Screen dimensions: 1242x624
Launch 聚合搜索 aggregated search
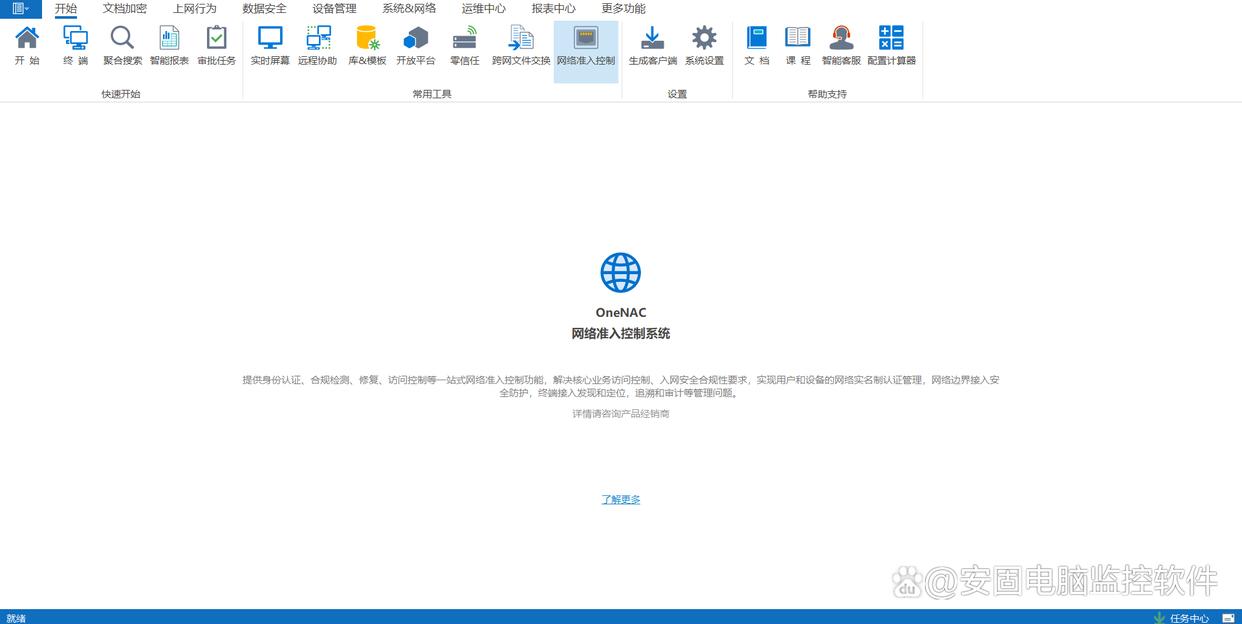pyautogui.click(x=122, y=46)
